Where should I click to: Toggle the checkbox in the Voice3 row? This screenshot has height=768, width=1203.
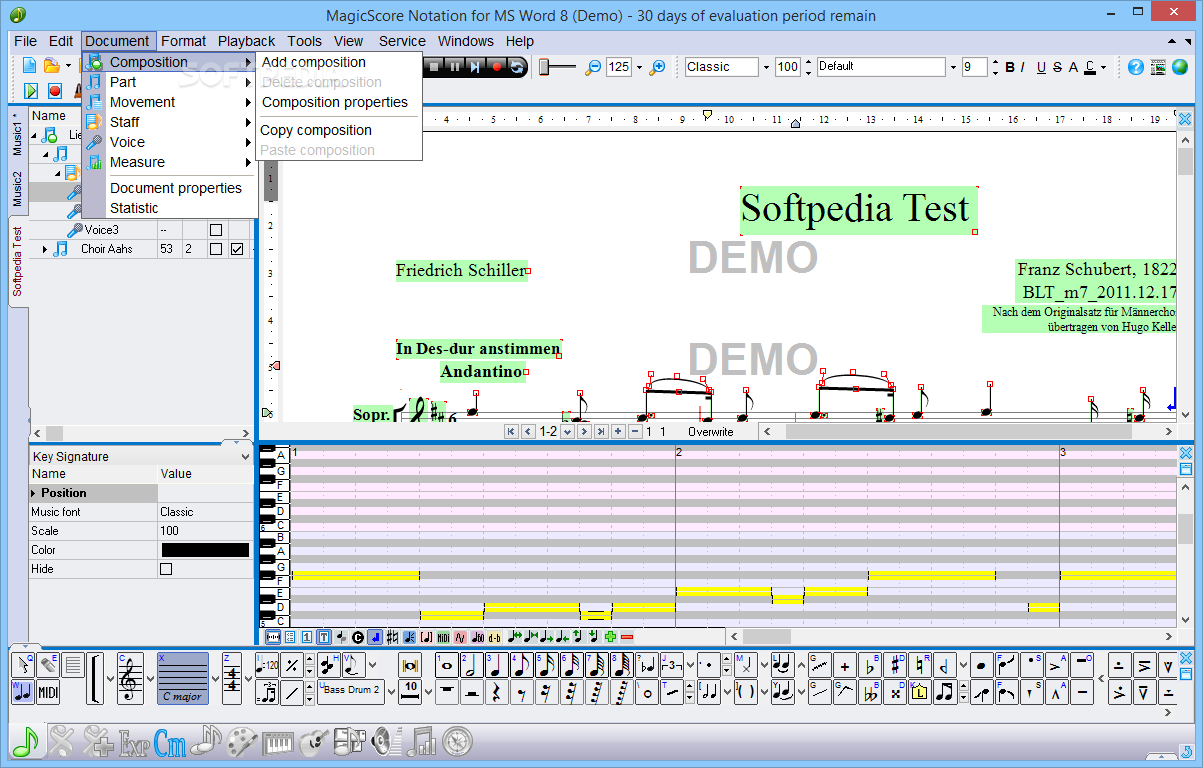215,230
